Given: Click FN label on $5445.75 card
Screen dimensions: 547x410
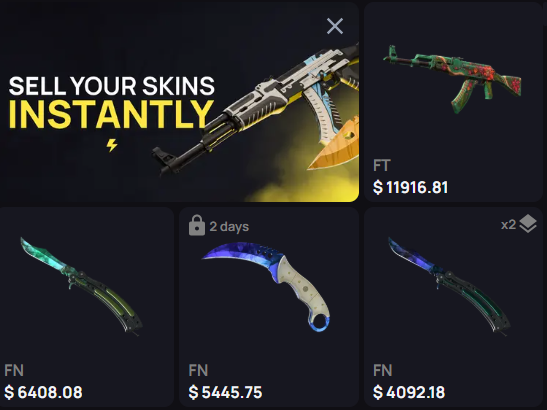Looking at the screenshot, I should (x=198, y=370).
